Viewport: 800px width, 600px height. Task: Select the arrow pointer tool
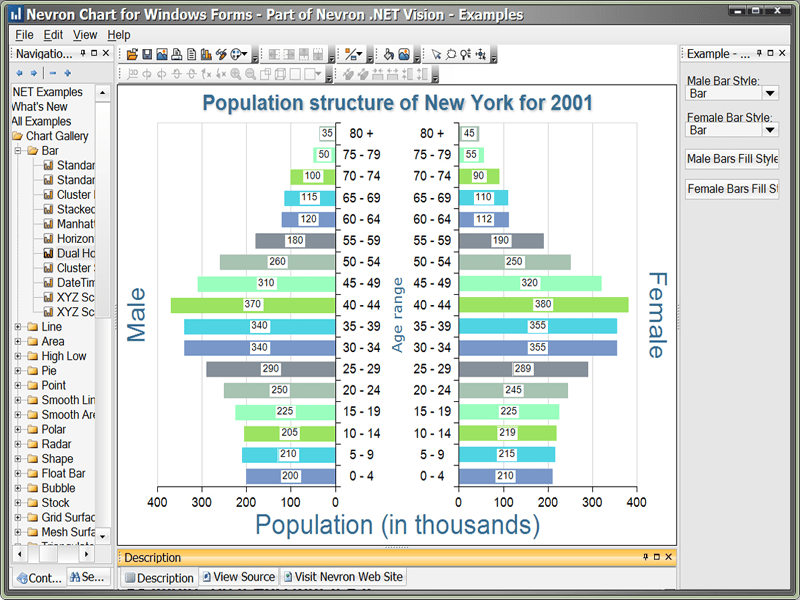click(x=436, y=54)
